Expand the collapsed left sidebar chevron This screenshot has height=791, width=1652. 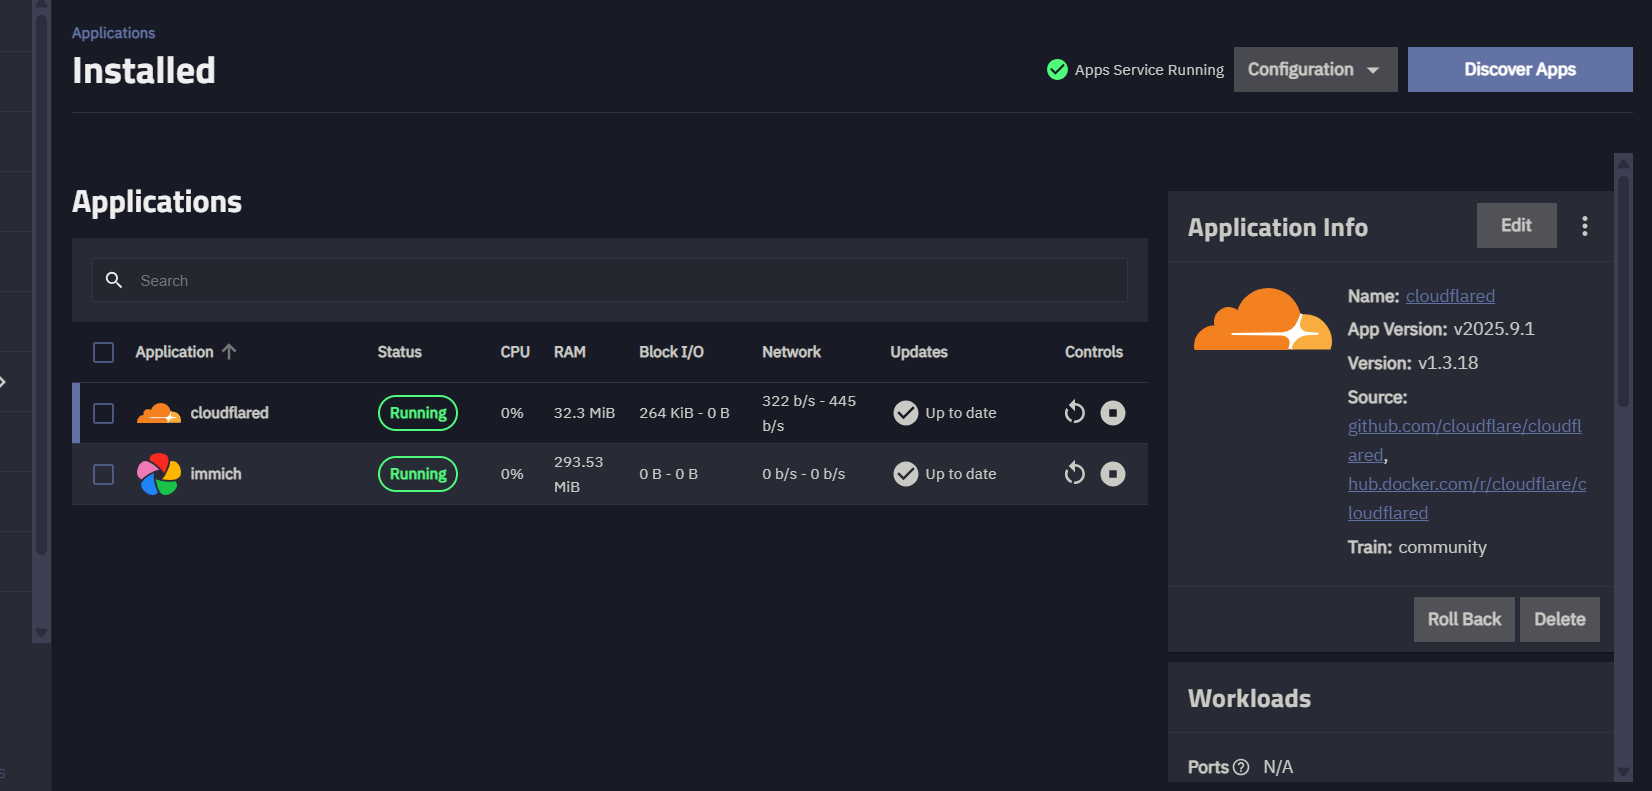(x=3, y=382)
